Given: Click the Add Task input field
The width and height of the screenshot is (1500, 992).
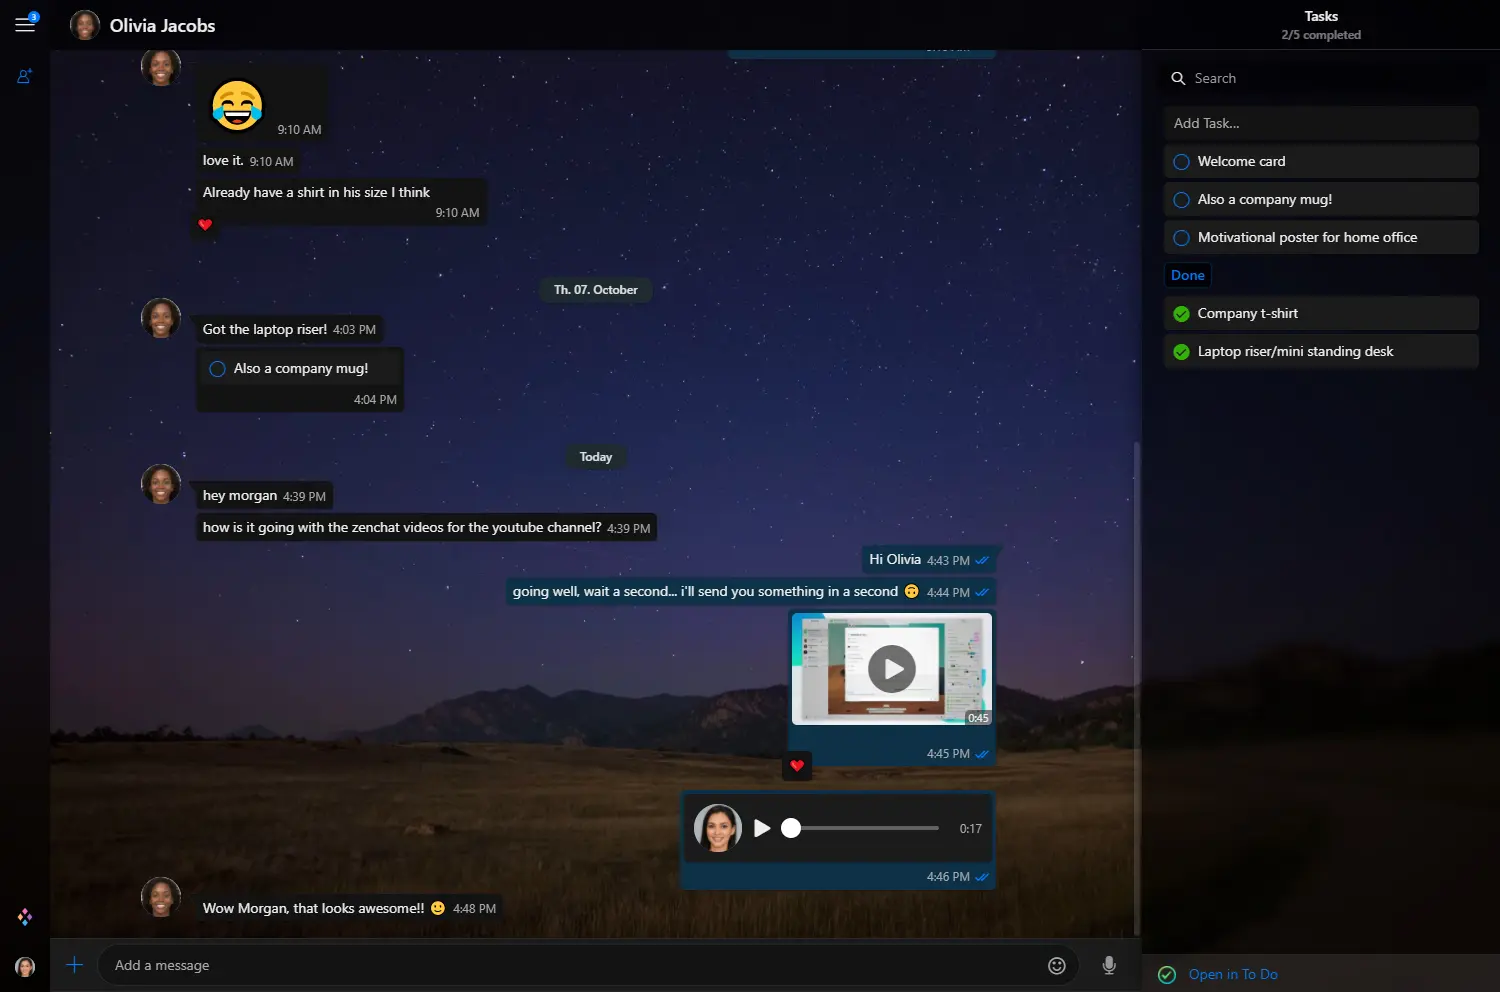Looking at the screenshot, I should (1320, 124).
